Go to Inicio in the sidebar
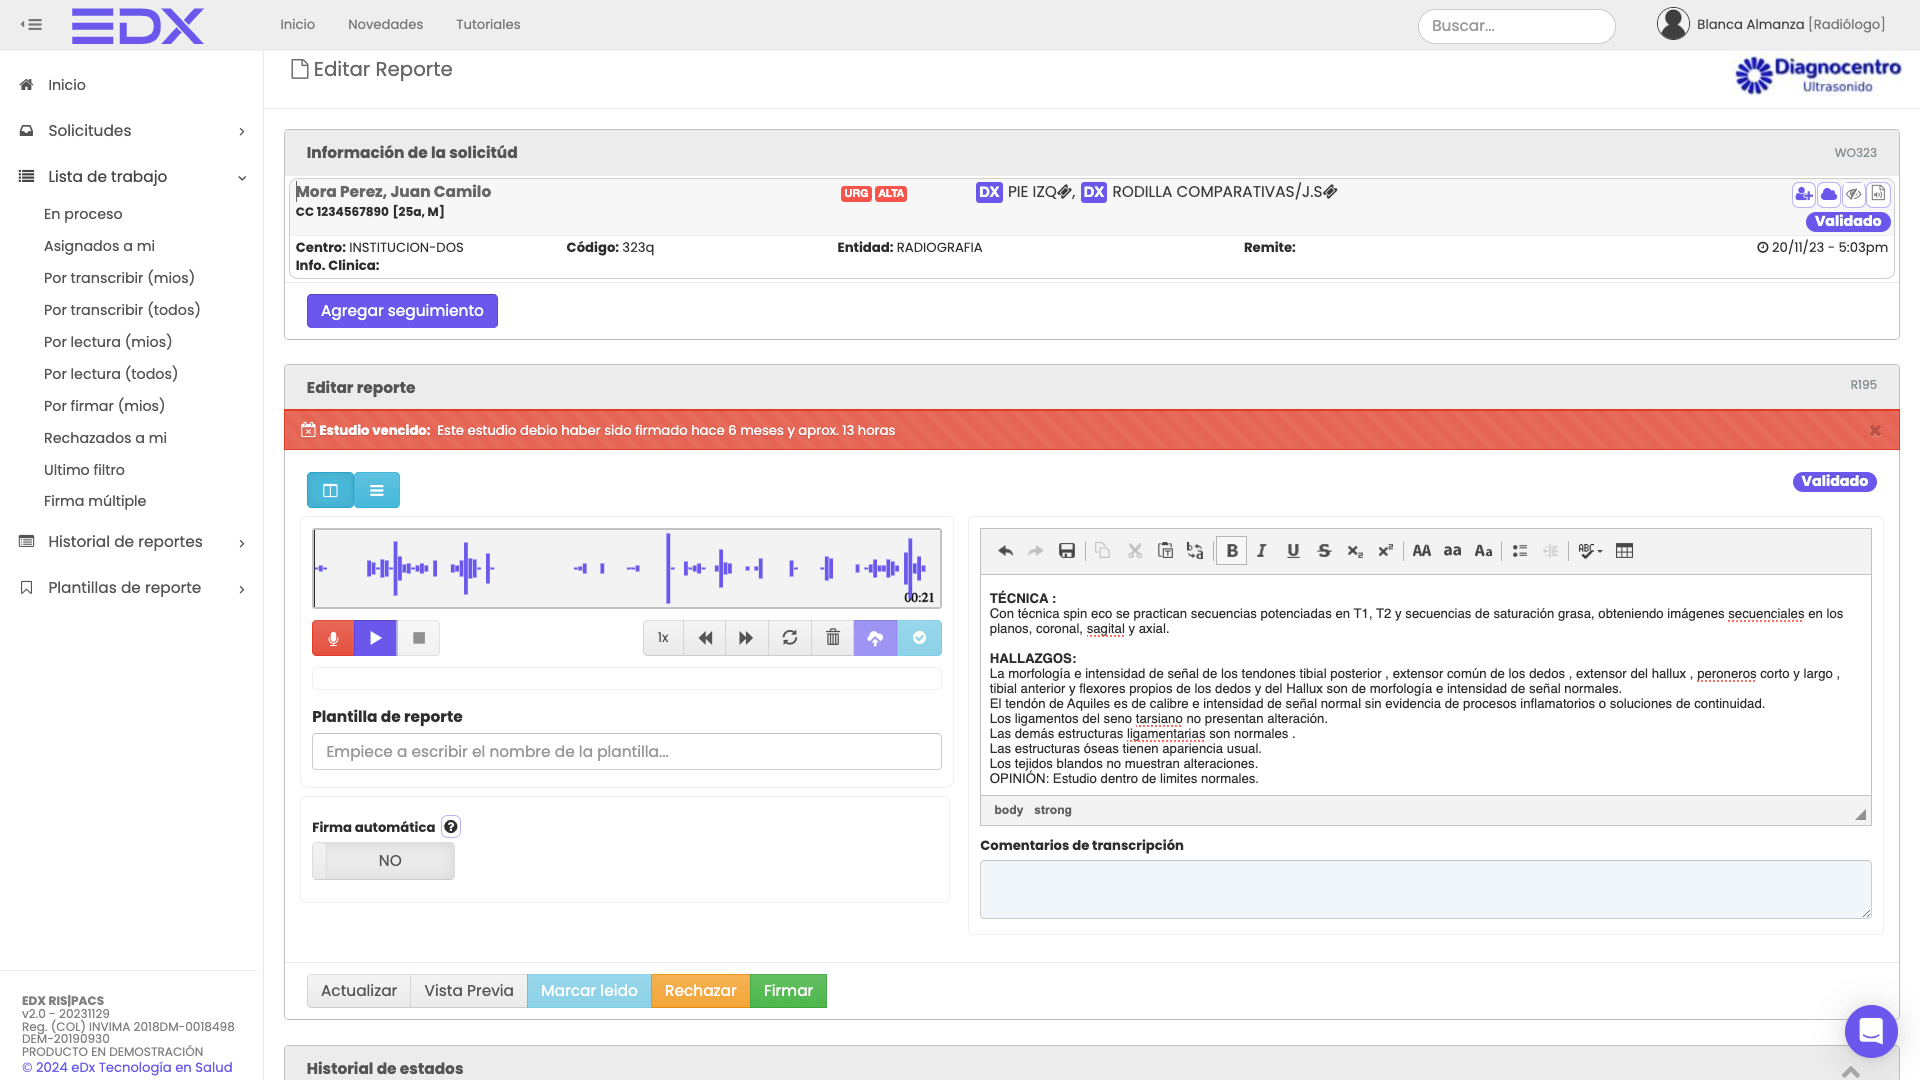Image resolution: width=1920 pixels, height=1080 pixels. point(67,85)
